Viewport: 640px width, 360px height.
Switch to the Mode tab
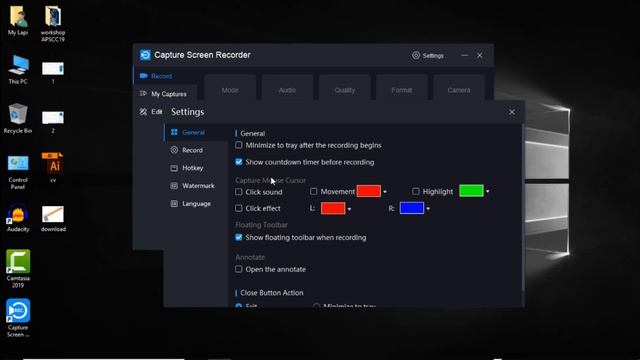pos(230,87)
